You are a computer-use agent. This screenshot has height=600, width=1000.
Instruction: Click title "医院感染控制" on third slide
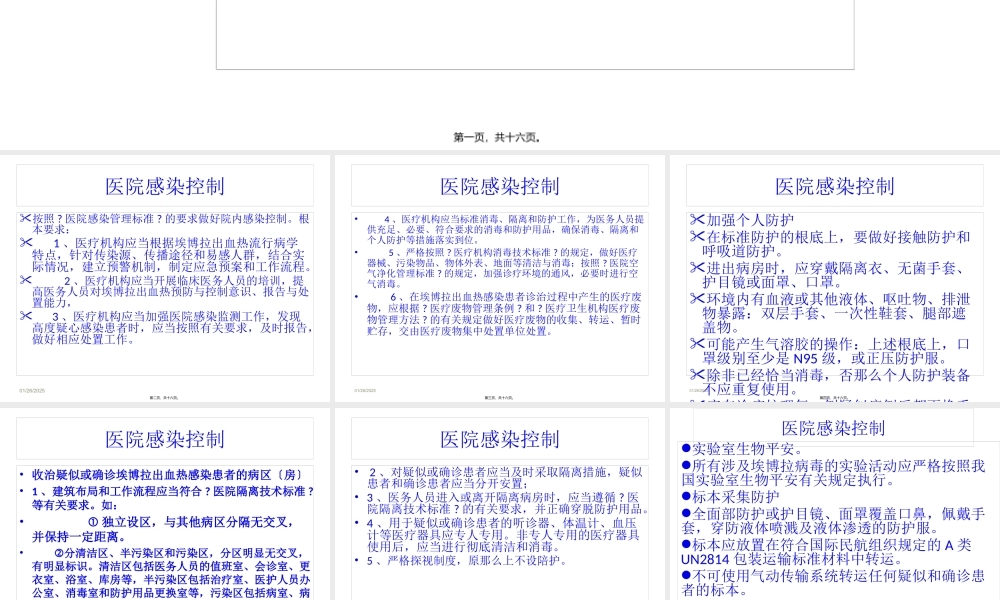tap(833, 186)
